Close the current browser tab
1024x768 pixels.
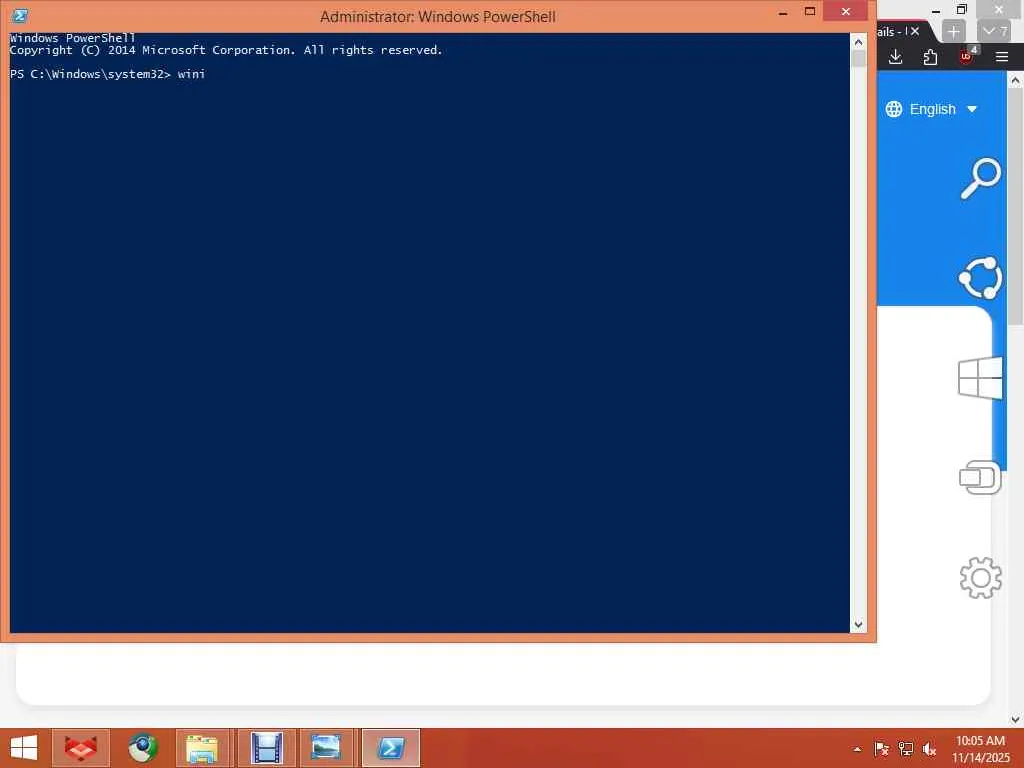[x=915, y=31]
